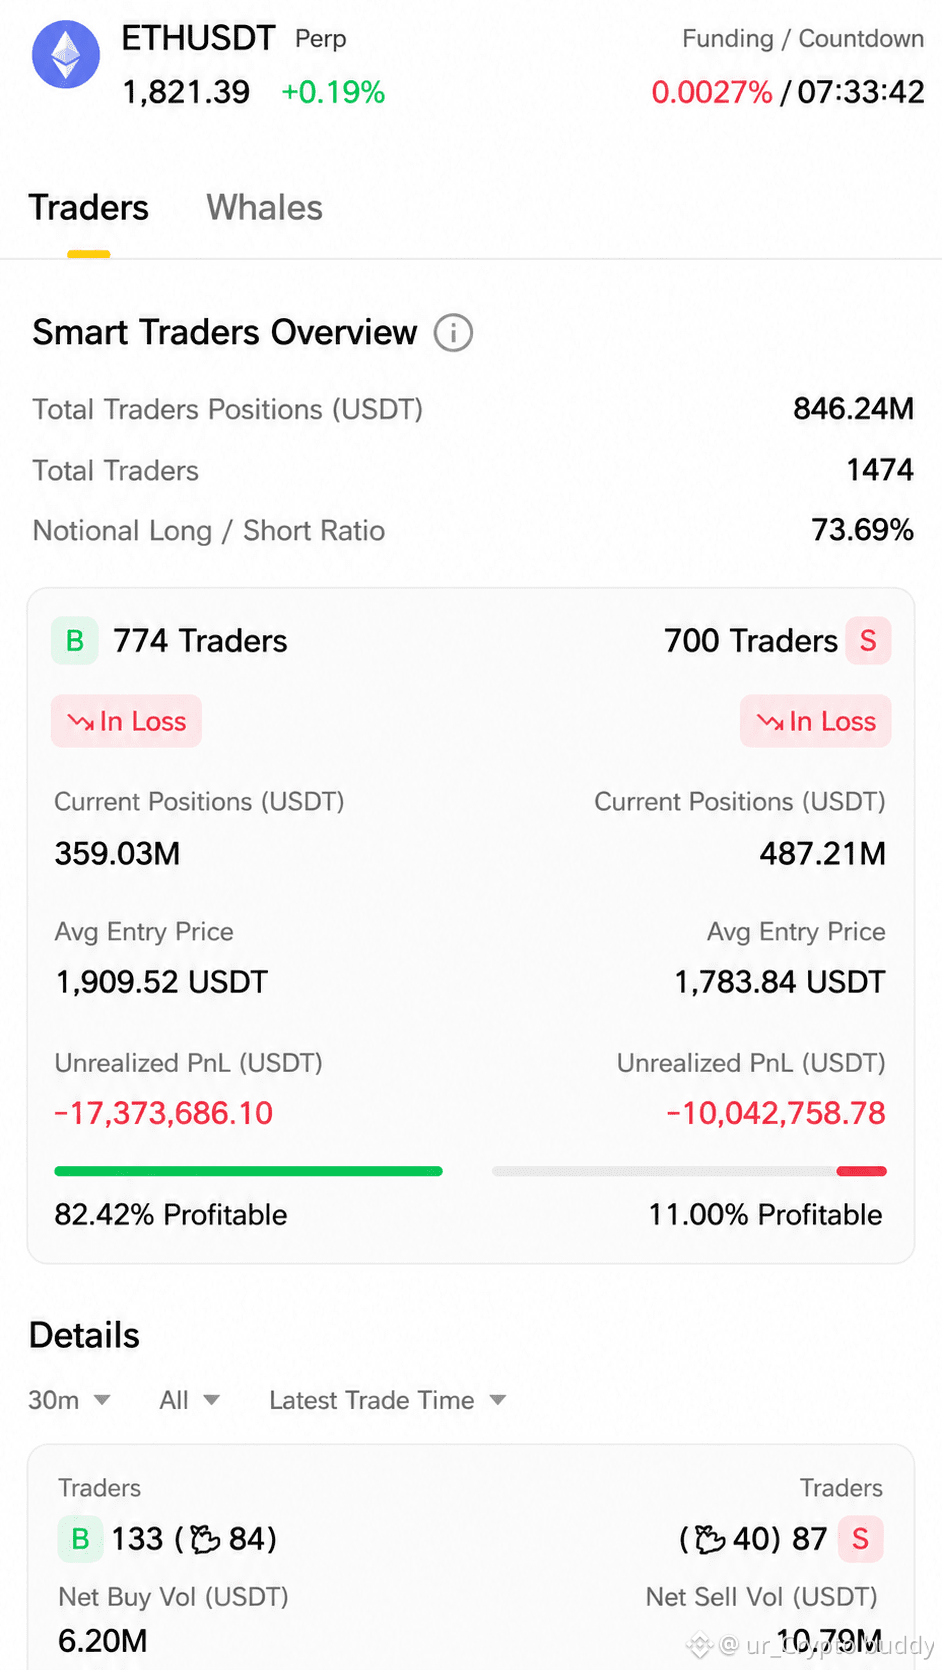Click the 73.69% Long/Short Ratio value
The height and width of the screenshot is (1670, 942).
point(862,530)
